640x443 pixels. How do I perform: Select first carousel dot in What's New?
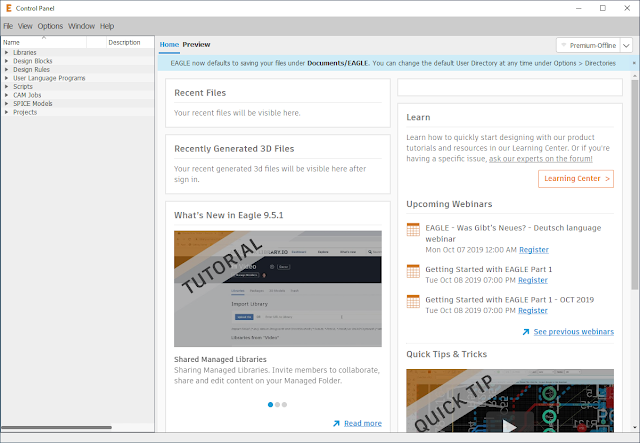pyautogui.click(x=270, y=405)
